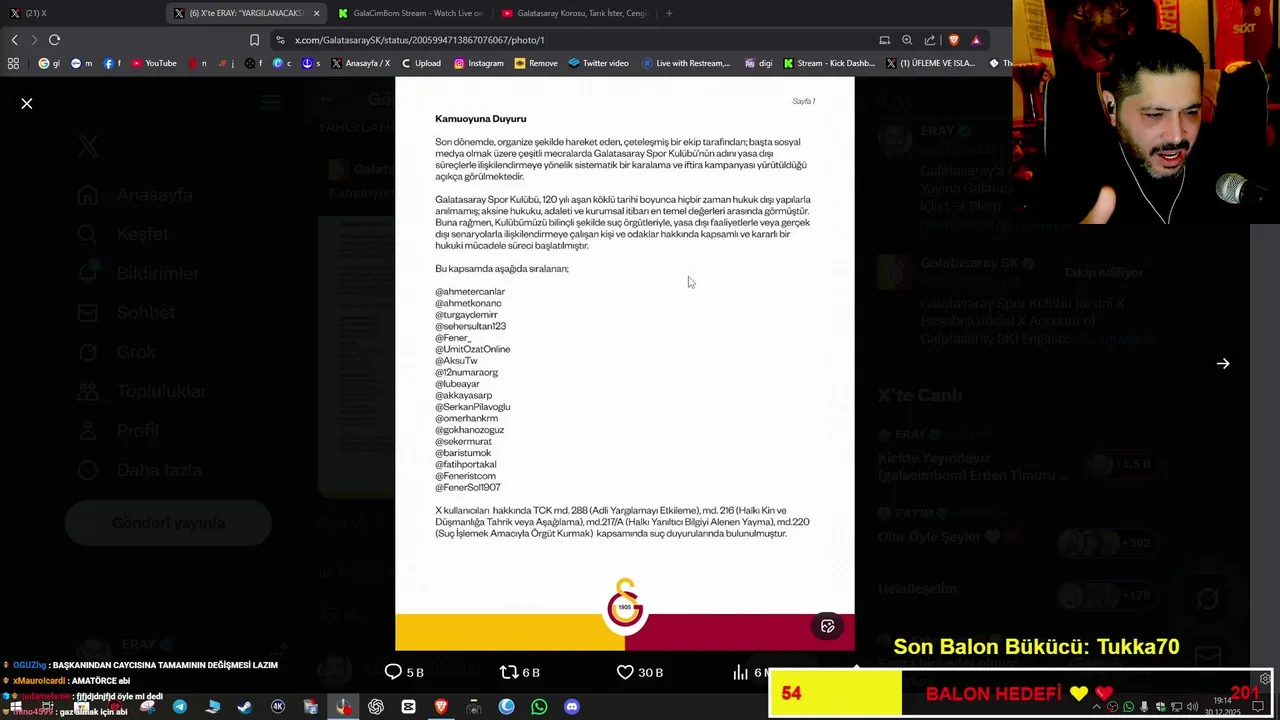Viewport: 1280px width, 720px height.
Task: Open Steam from the taskbar
Action: point(245,707)
